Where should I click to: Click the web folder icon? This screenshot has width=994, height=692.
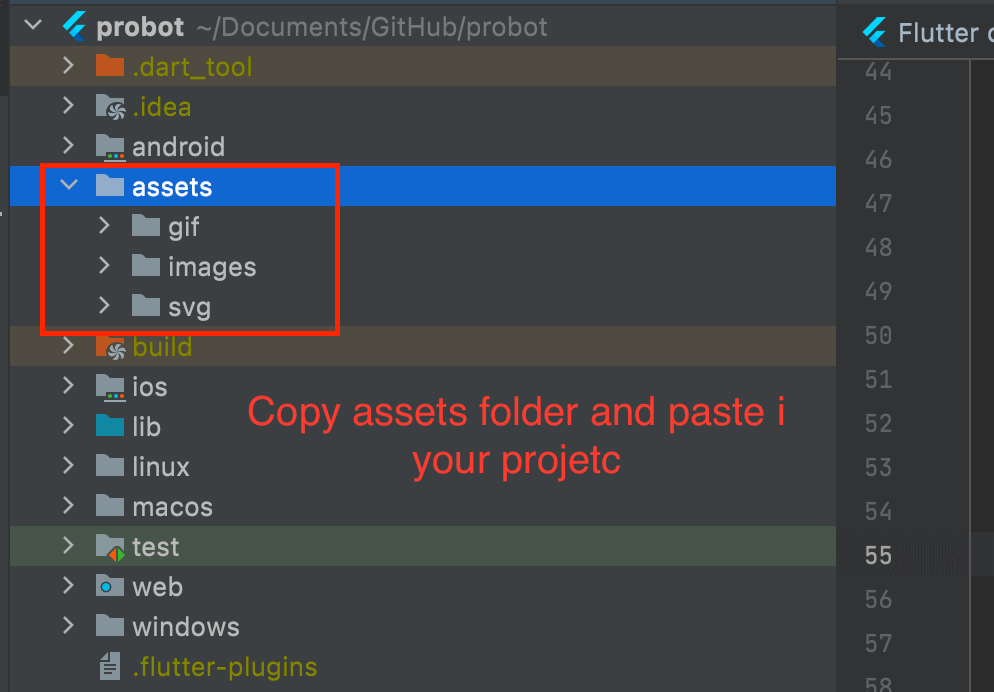point(110,586)
